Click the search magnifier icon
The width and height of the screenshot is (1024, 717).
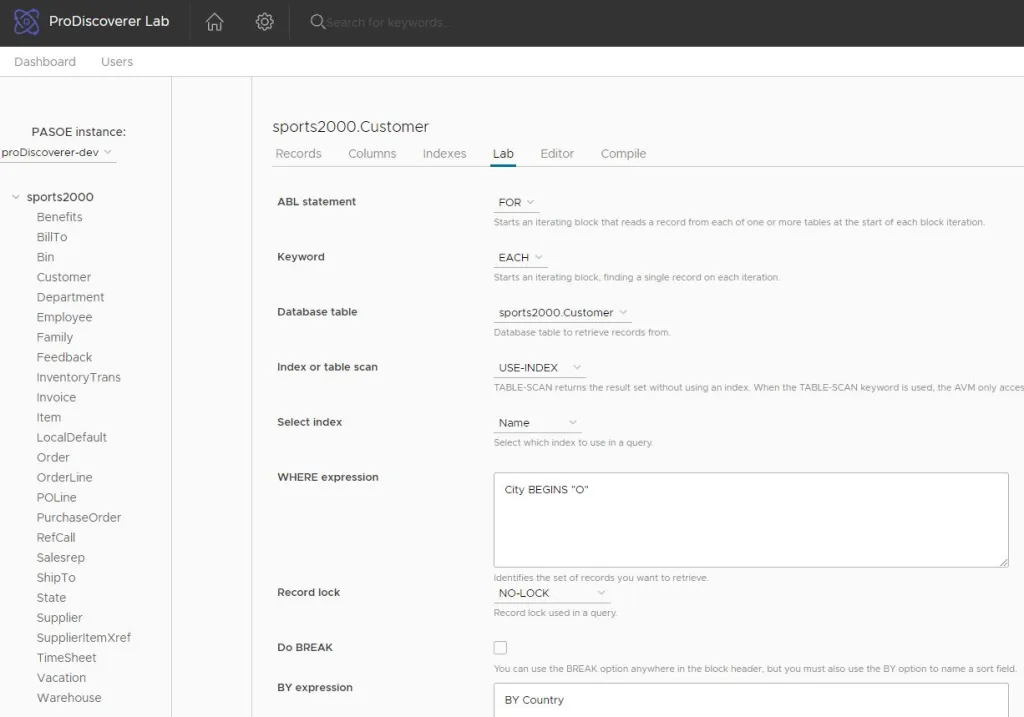click(x=318, y=22)
